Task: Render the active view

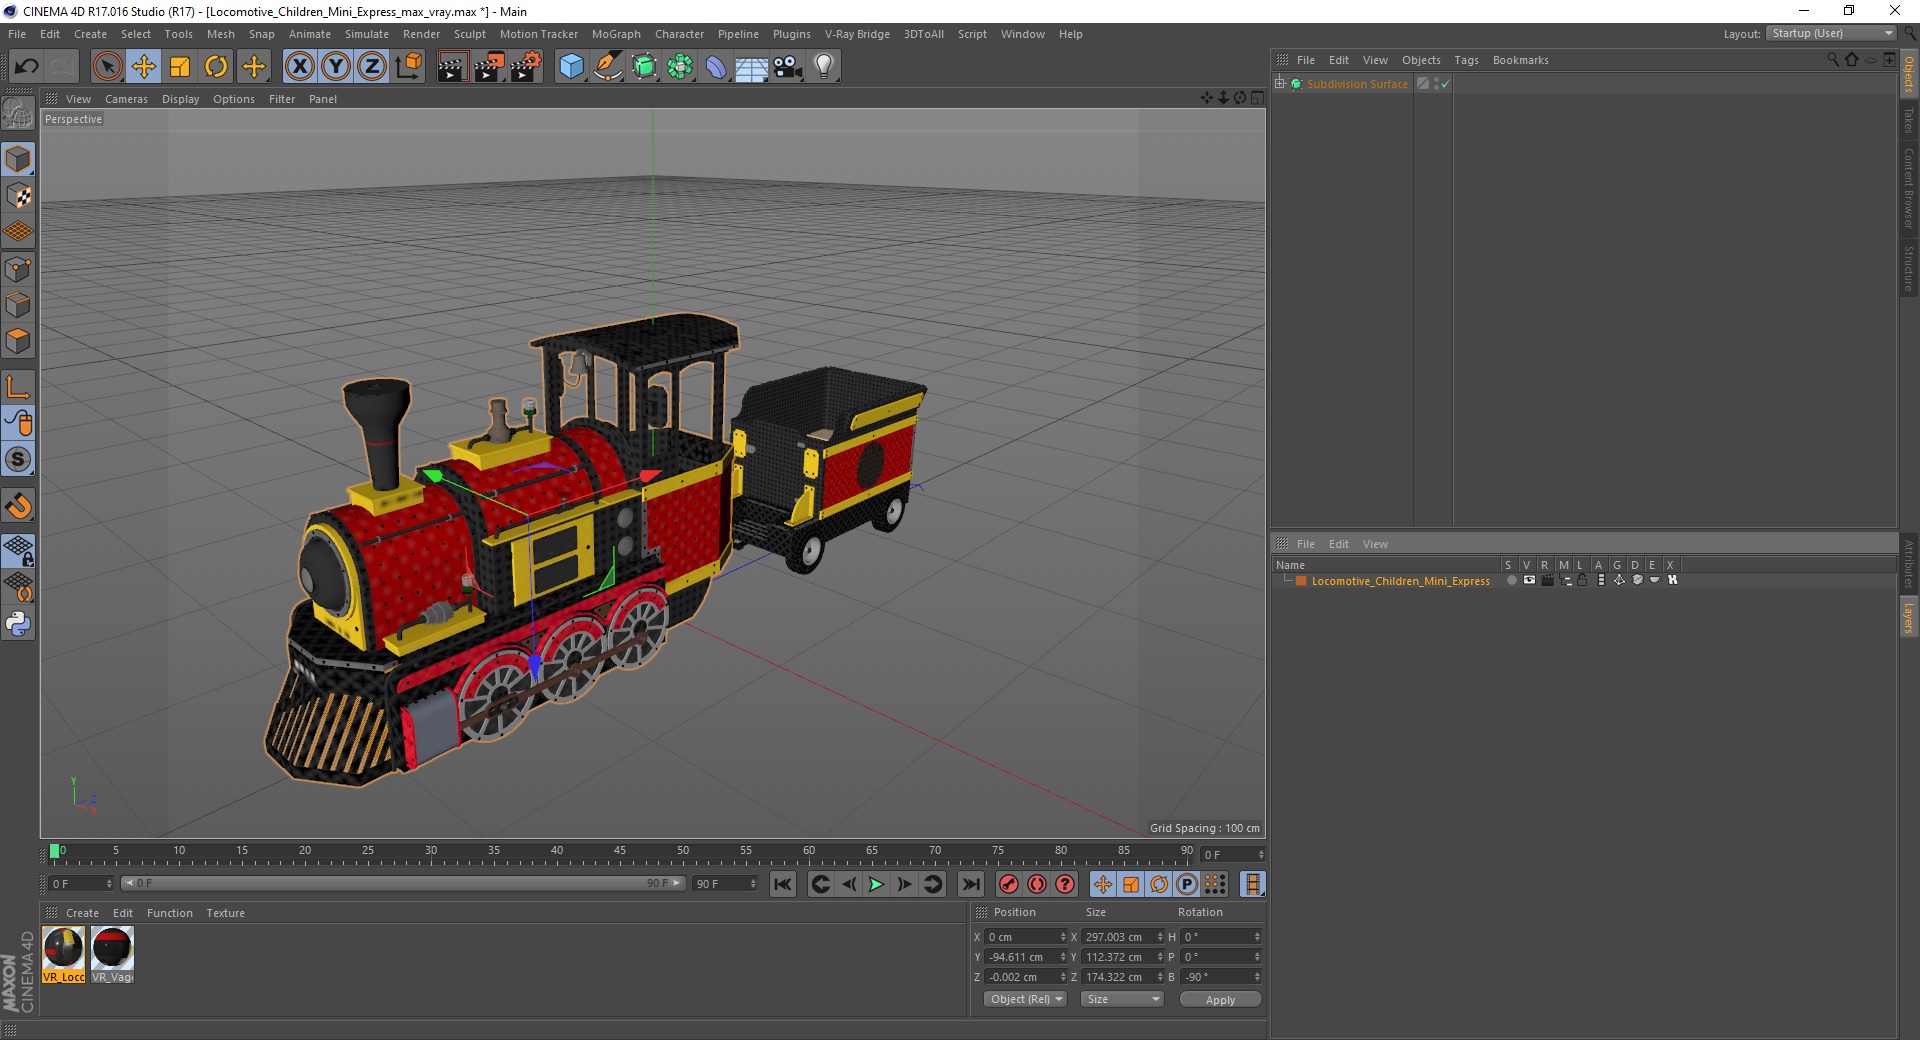Action: coord(452,67)
